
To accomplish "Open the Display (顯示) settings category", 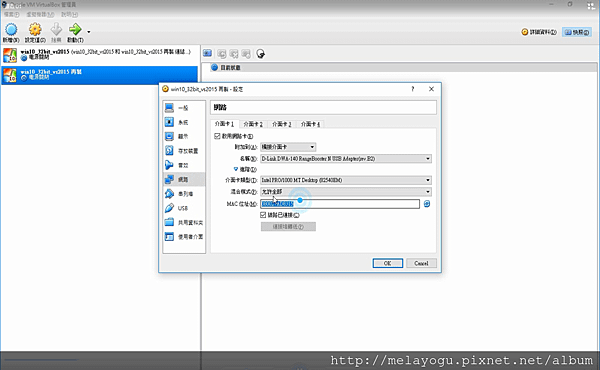I will tap(184, 136).
